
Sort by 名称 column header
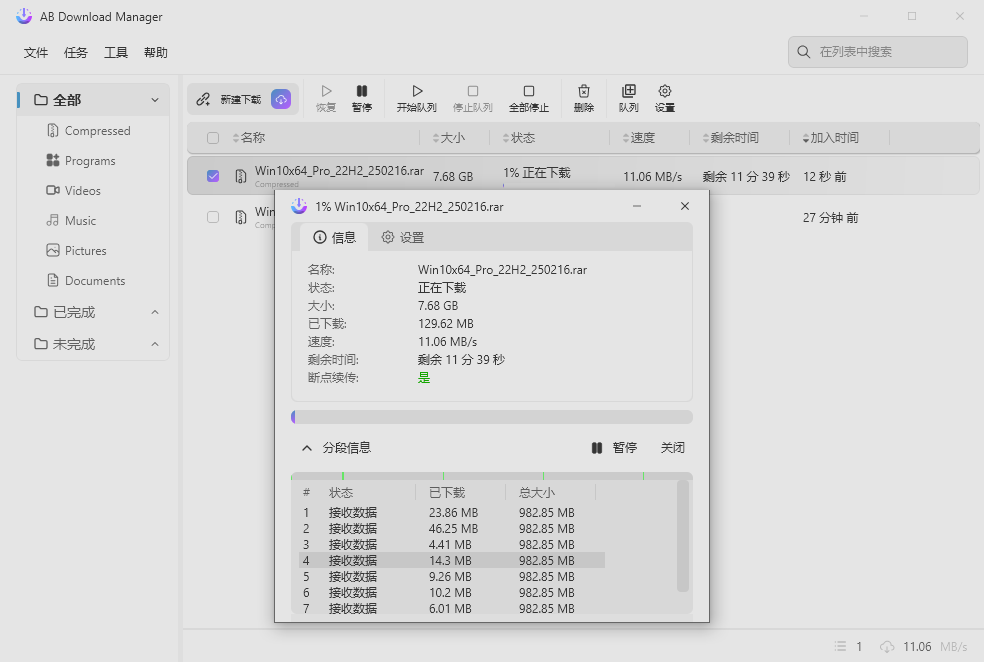point(249,138)
